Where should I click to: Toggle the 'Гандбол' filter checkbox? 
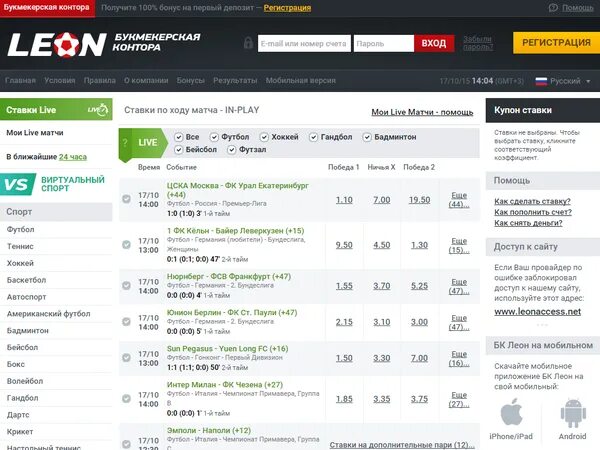(x=313, y=137)
